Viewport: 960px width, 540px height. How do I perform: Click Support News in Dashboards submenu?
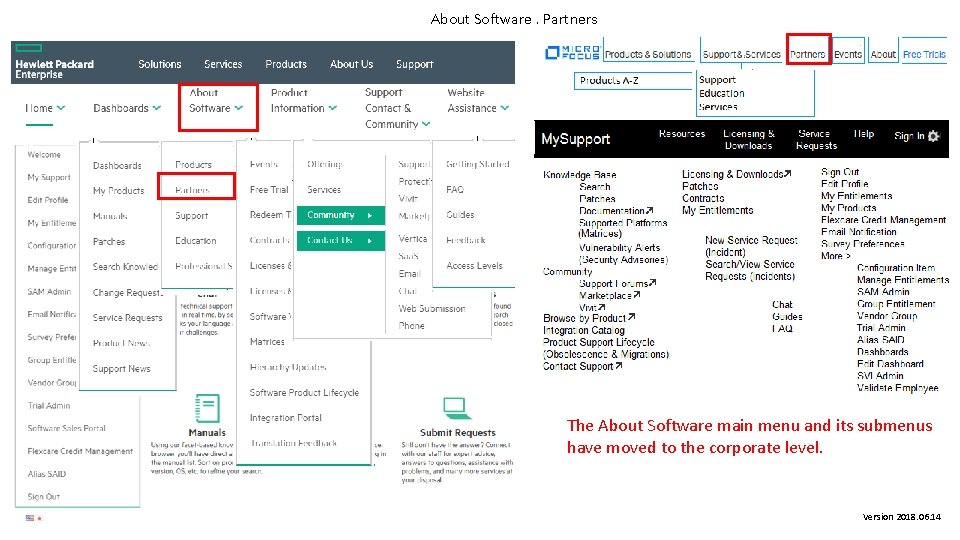[x=121, y=369]
